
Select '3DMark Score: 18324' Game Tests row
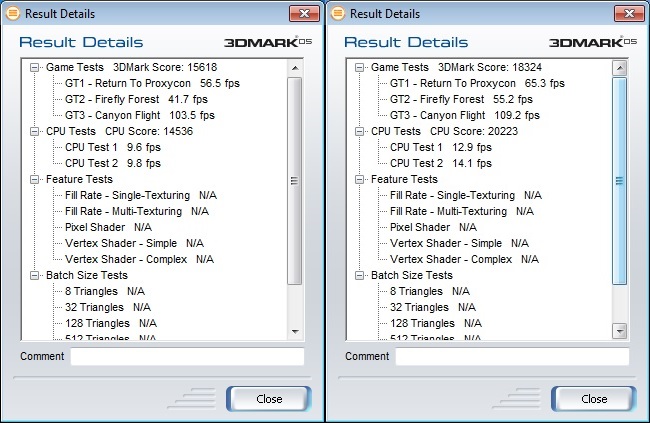click(456, 68)
